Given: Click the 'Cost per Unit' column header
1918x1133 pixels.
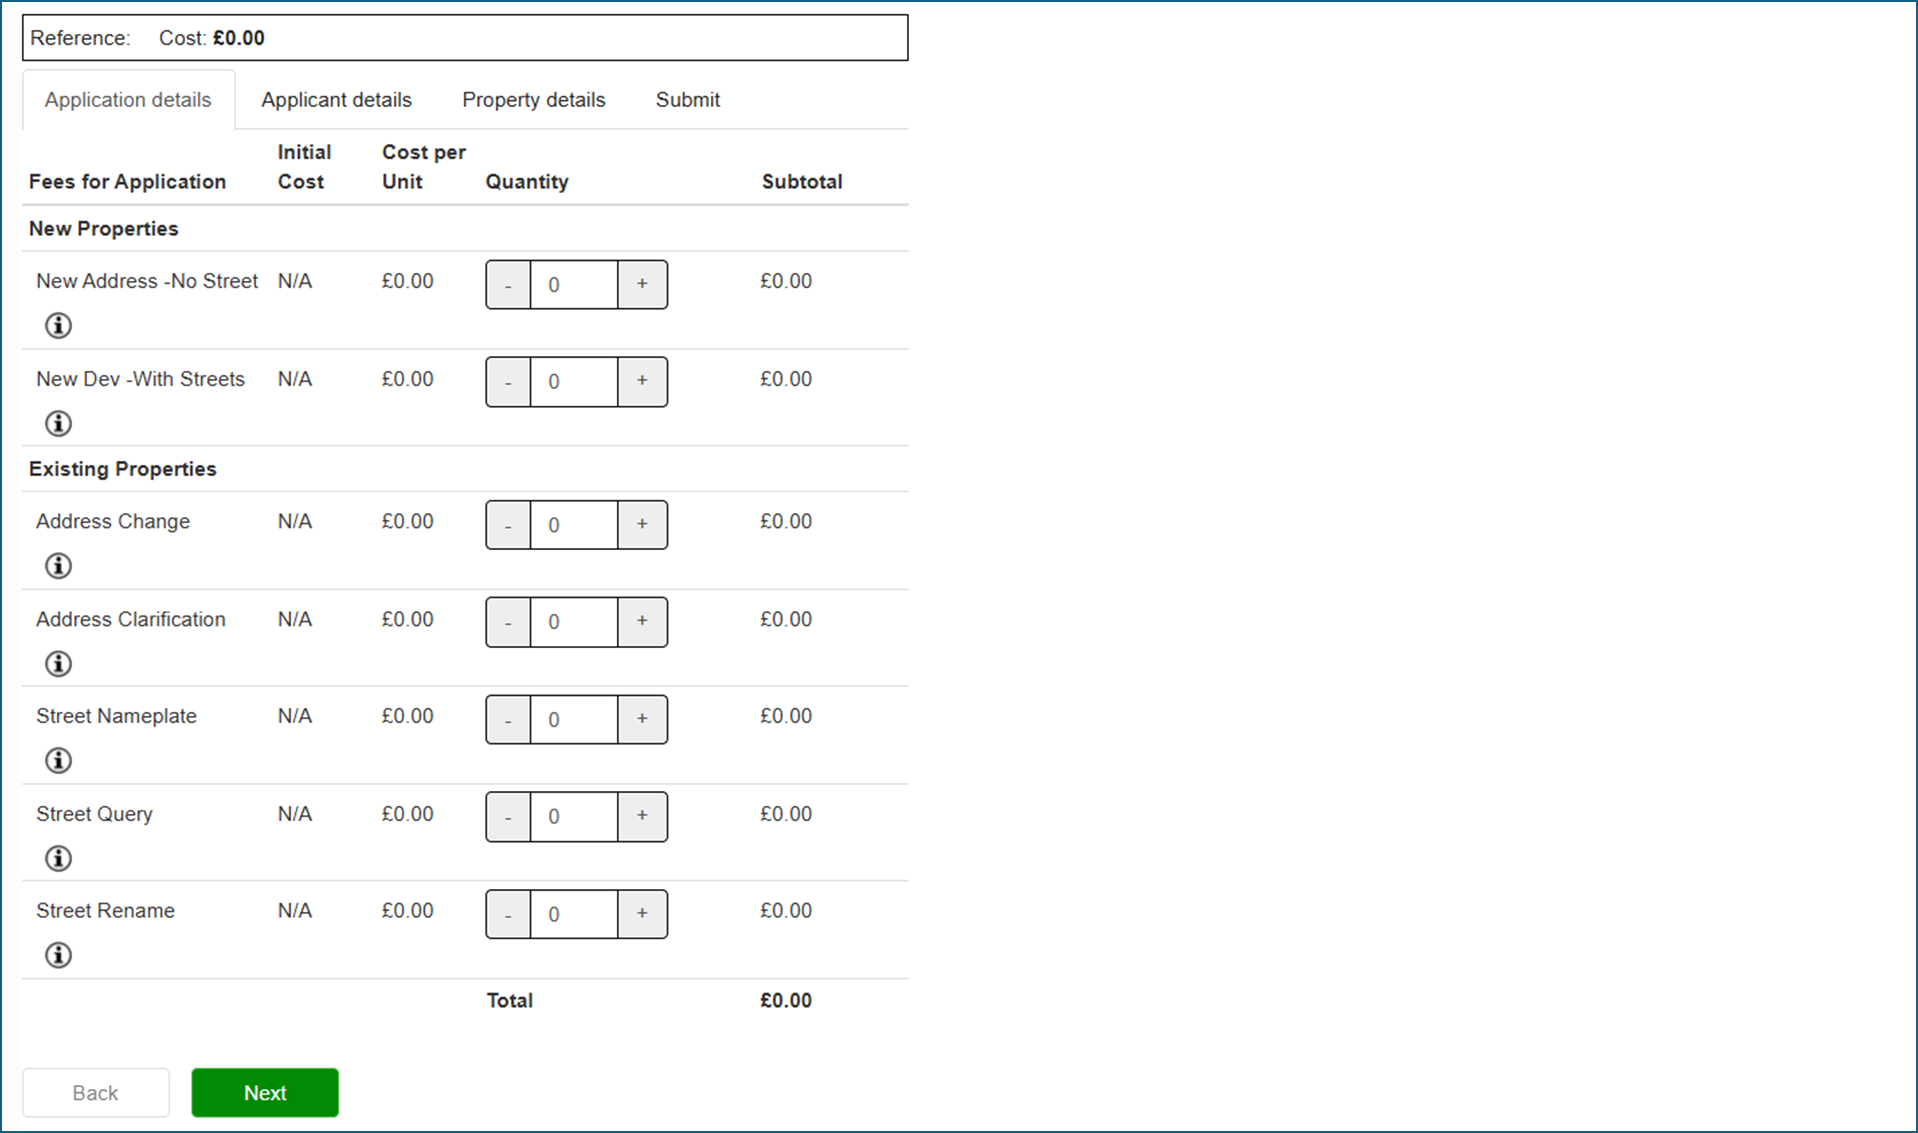Looking at the screenshot, I should coord(424,167).
